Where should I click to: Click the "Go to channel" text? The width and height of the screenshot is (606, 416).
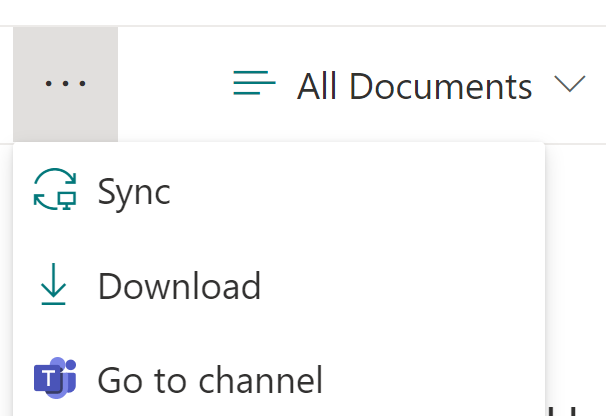tap(210, 380)
